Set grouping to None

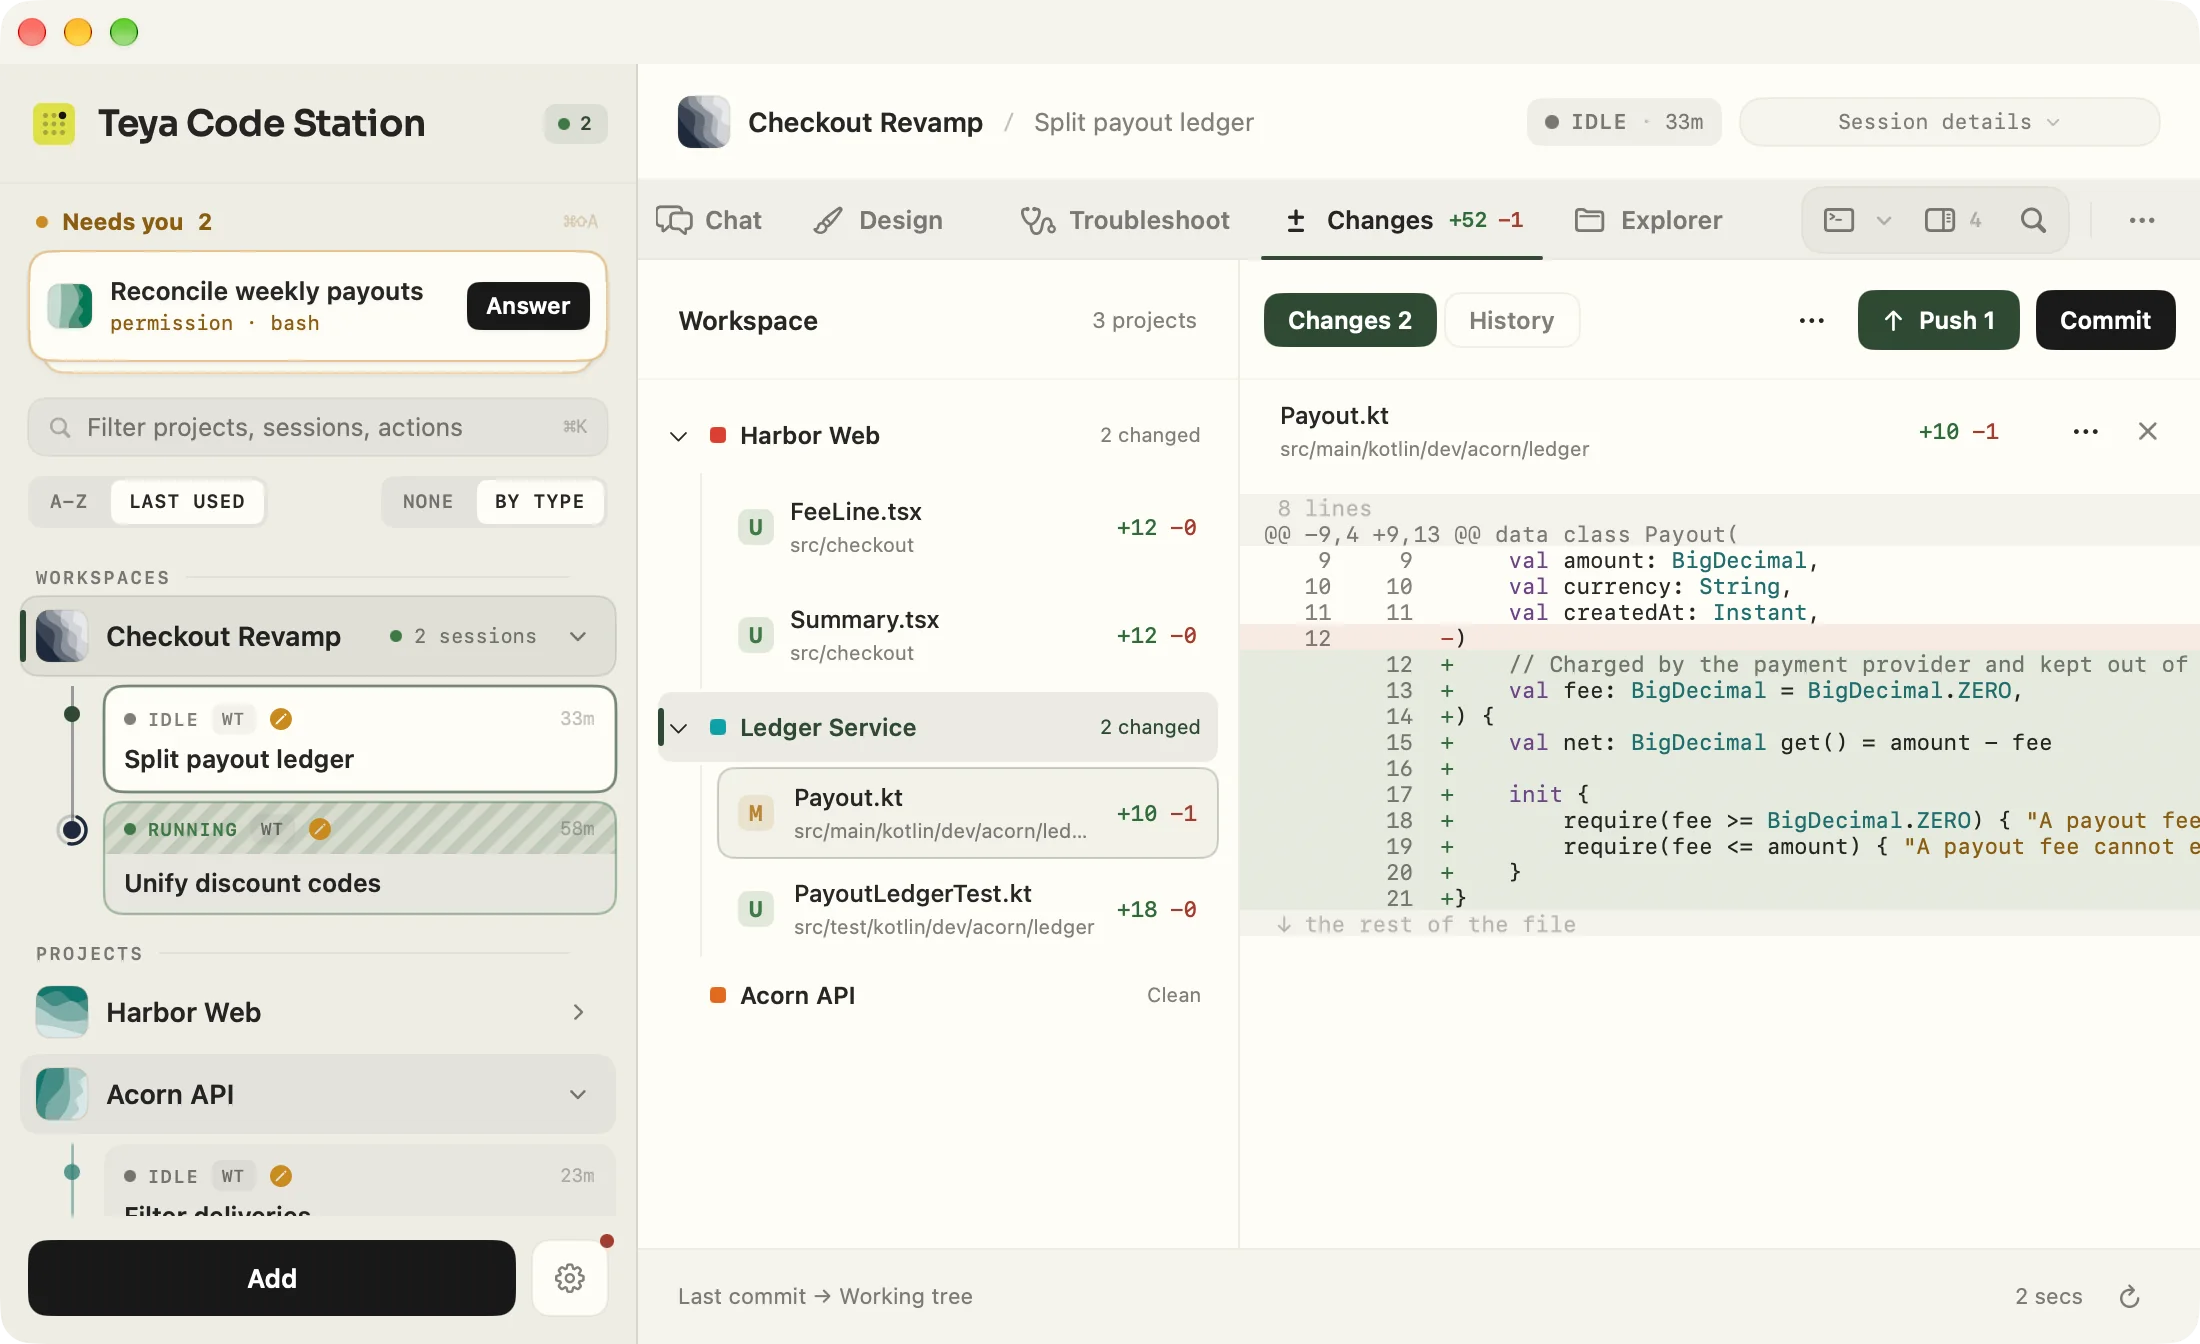click(x=428, y=501)
